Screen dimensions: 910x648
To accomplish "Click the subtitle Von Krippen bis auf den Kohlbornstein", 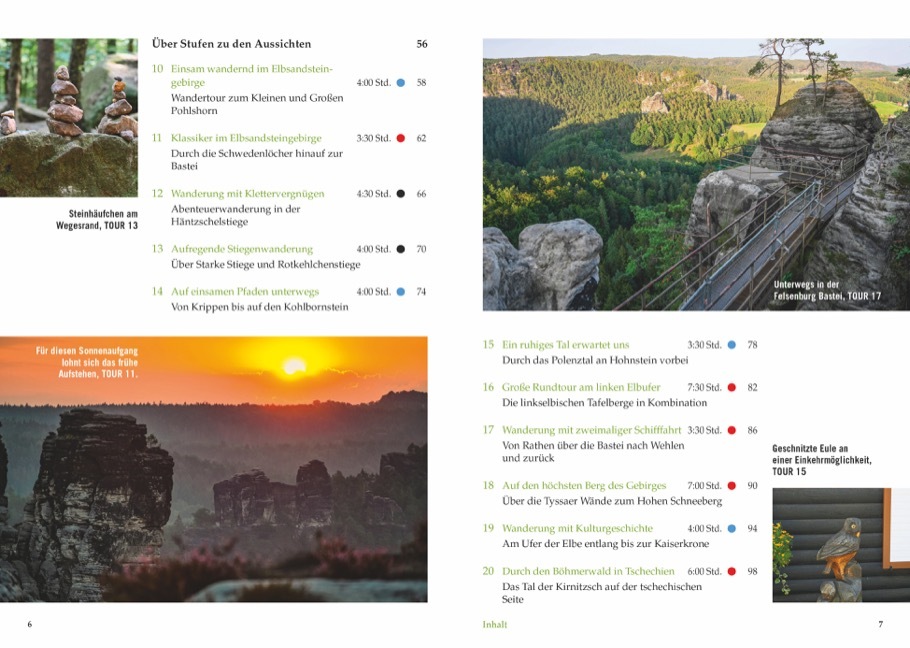I will (260, 307).
